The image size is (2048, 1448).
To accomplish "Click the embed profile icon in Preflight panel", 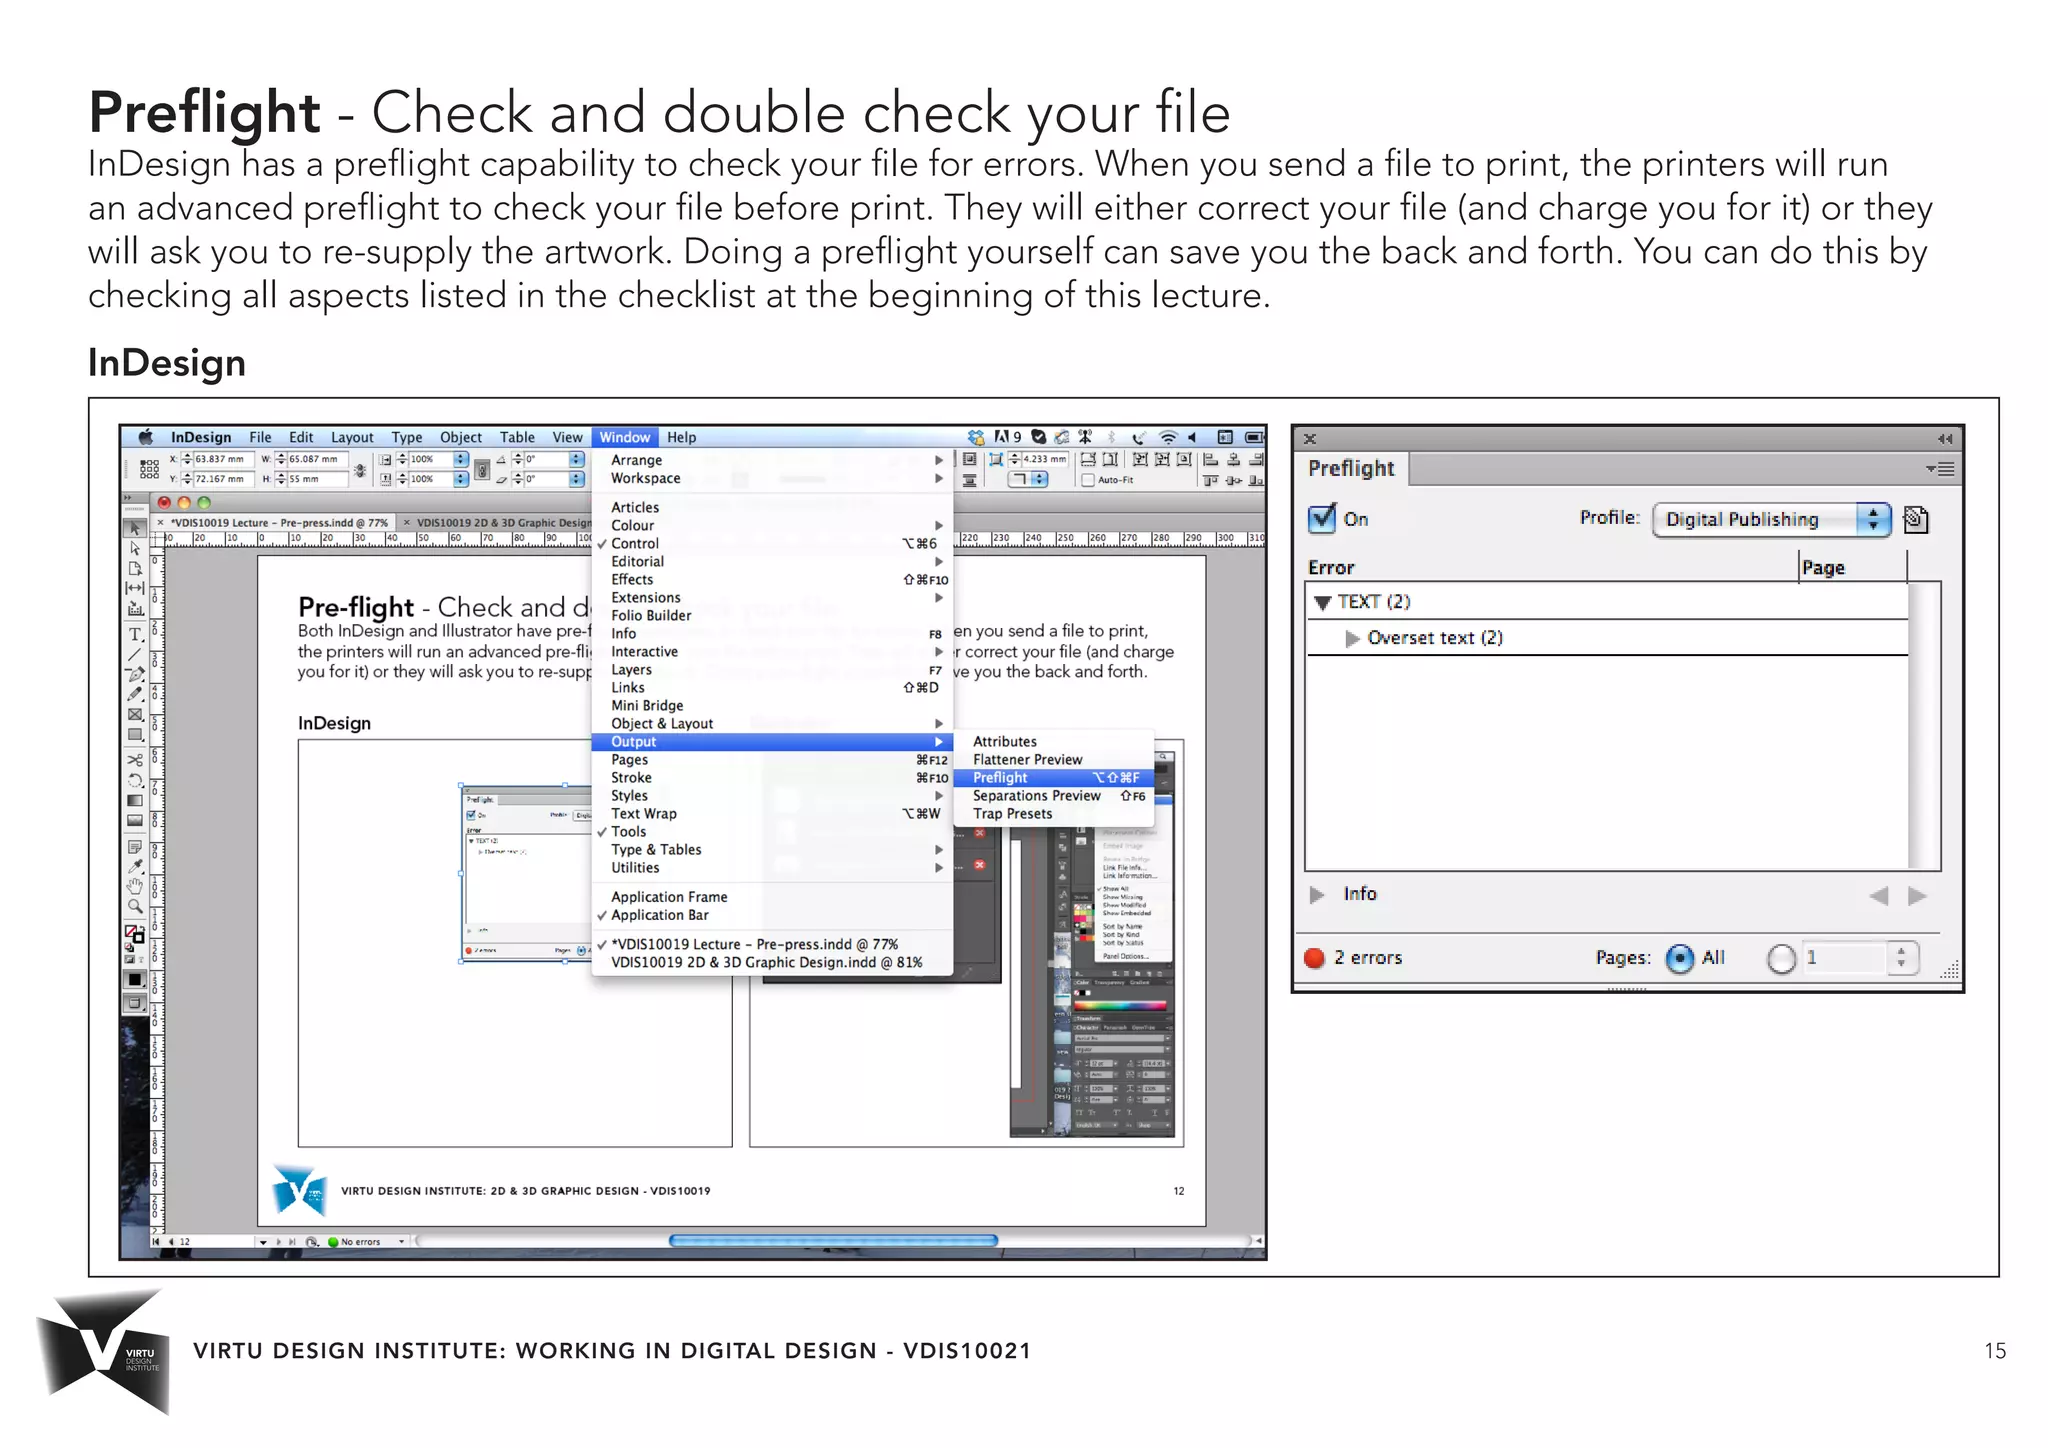I will [x=1915, y=519].
